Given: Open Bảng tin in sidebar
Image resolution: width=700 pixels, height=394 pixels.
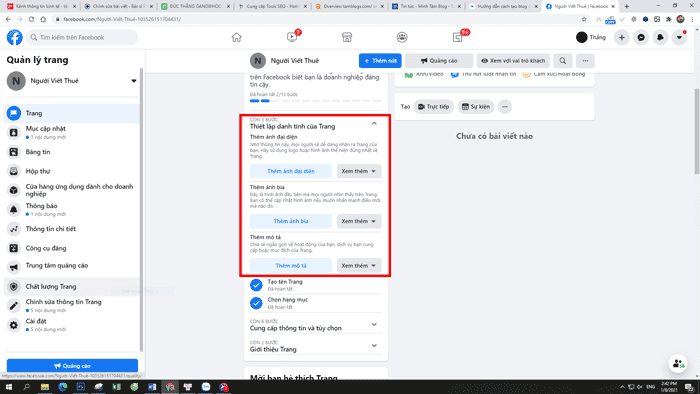Looking at the screenshot, I should click(71, 152).
